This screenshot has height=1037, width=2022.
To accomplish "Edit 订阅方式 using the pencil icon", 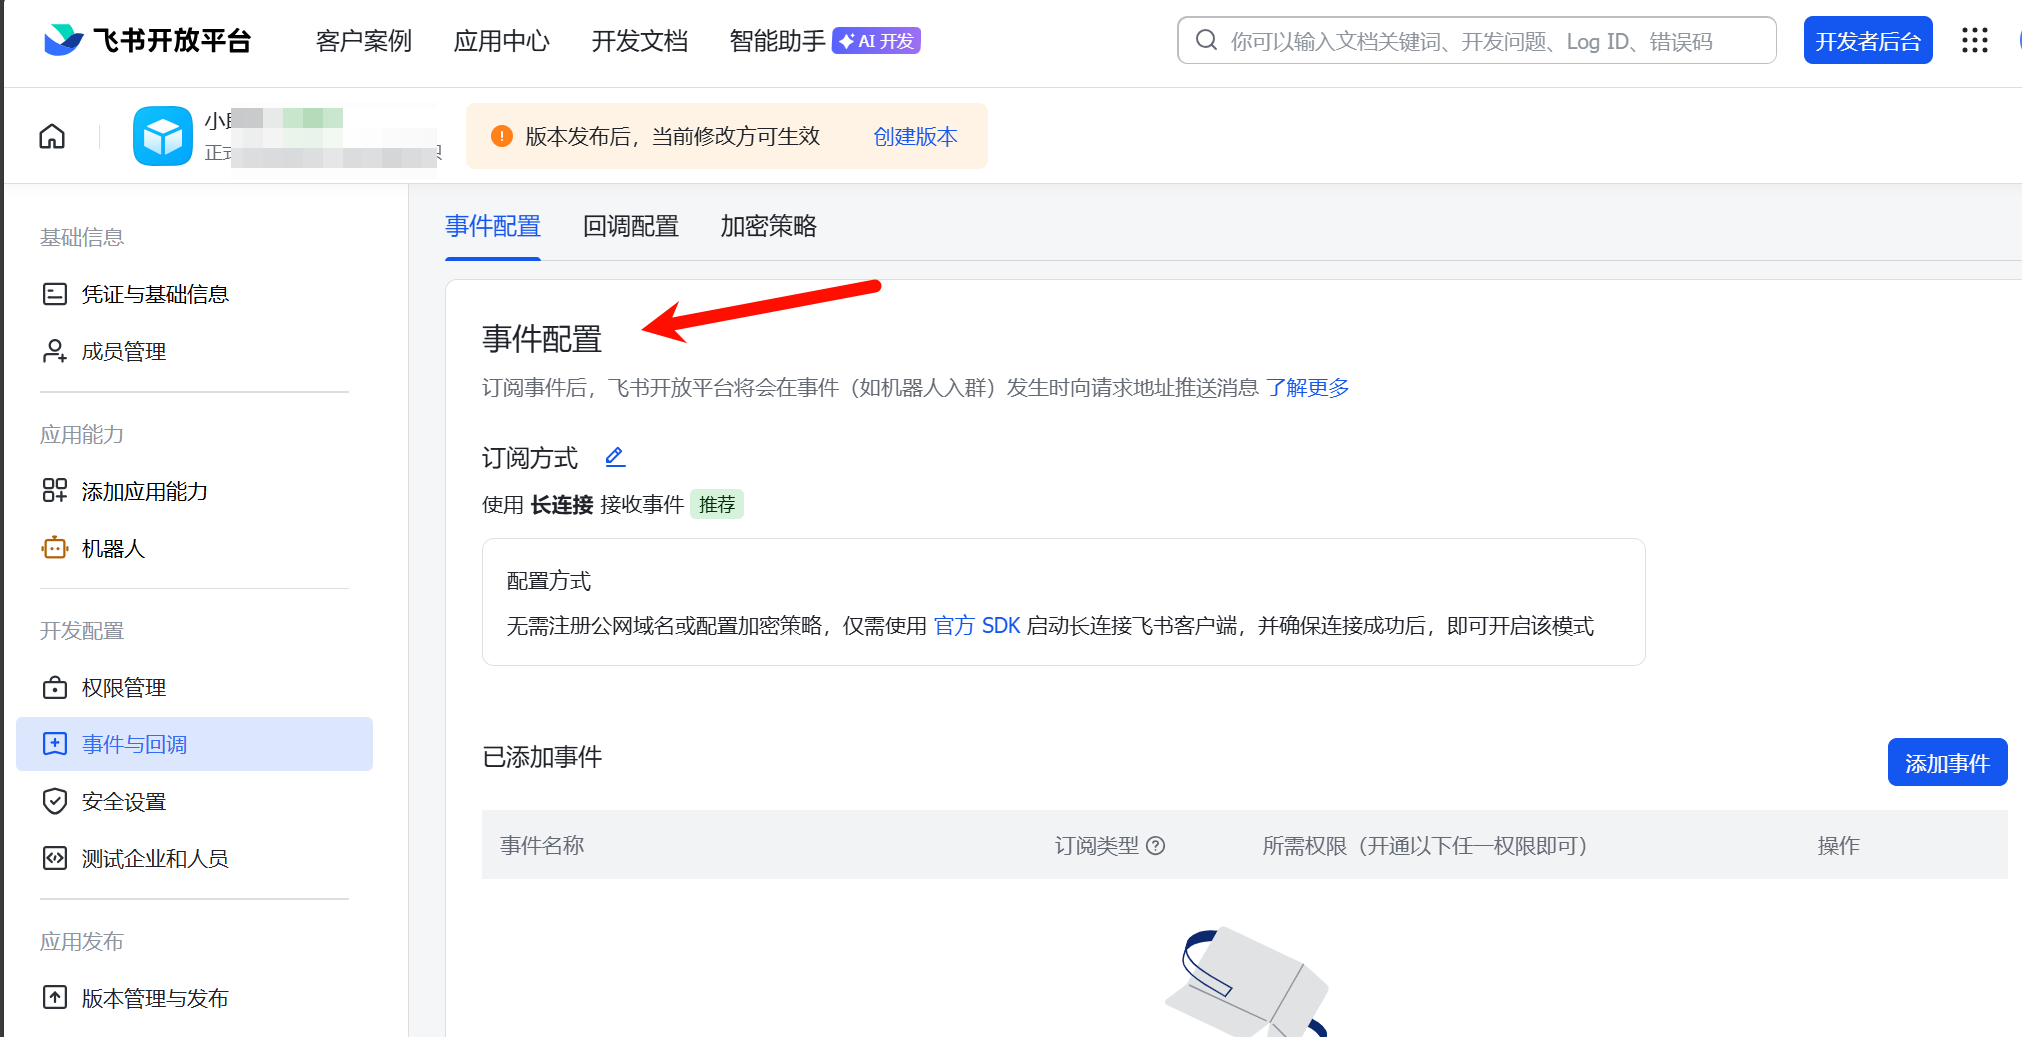I will coord(614,457).
